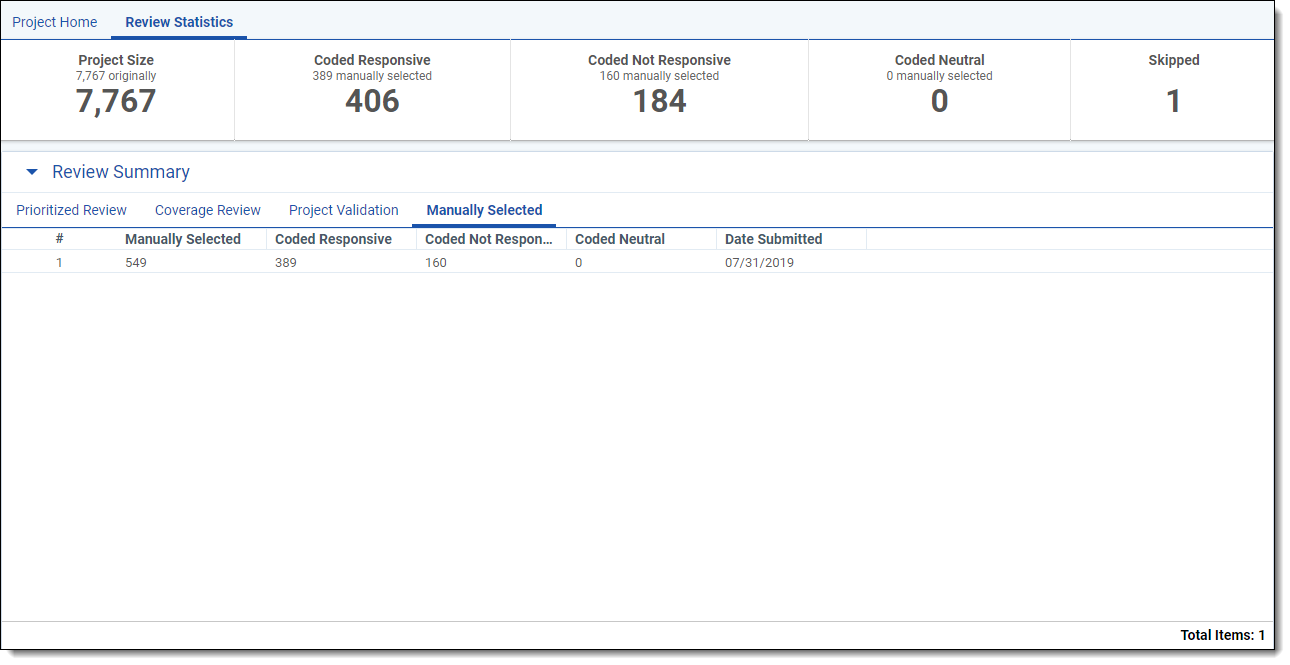Sort by Manually Selected column header
The image size is (1290, 665).
[x=183, y=239]
